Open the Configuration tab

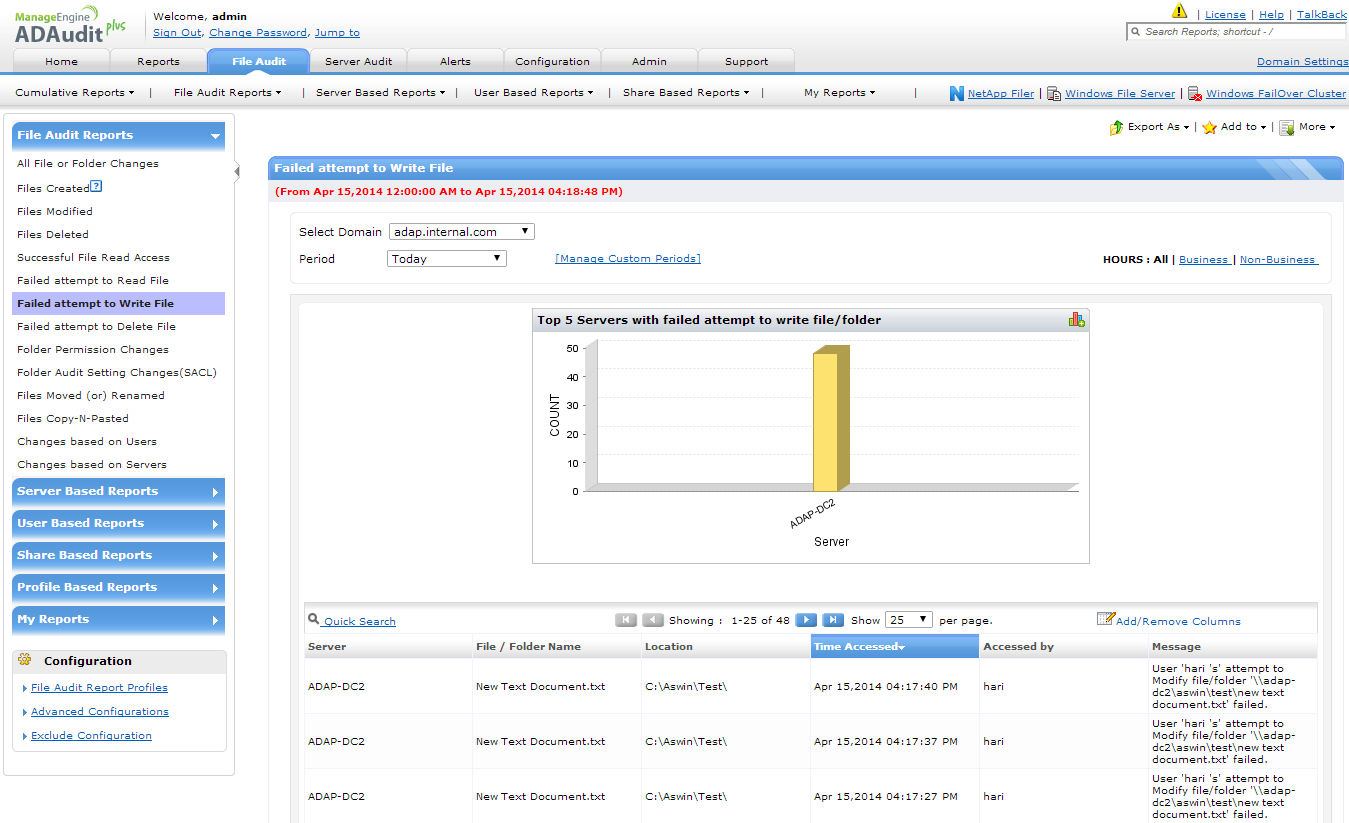click(552, 61)
